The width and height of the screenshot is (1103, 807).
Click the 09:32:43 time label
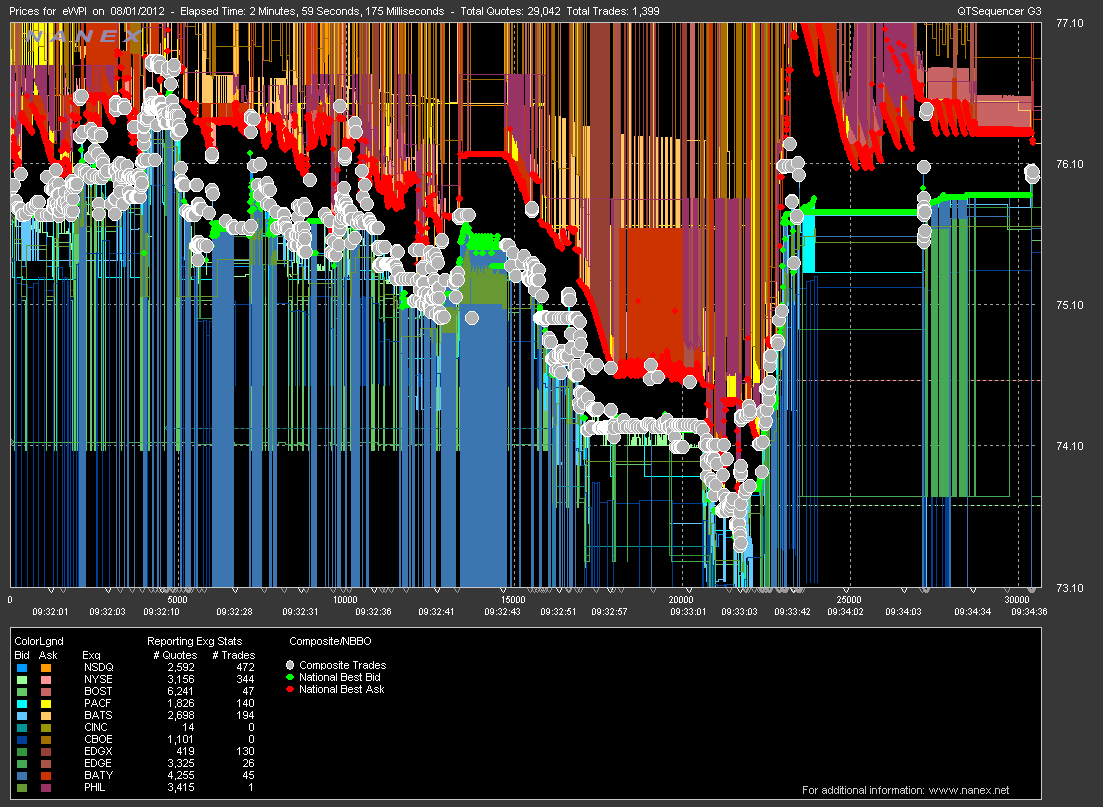502,612
